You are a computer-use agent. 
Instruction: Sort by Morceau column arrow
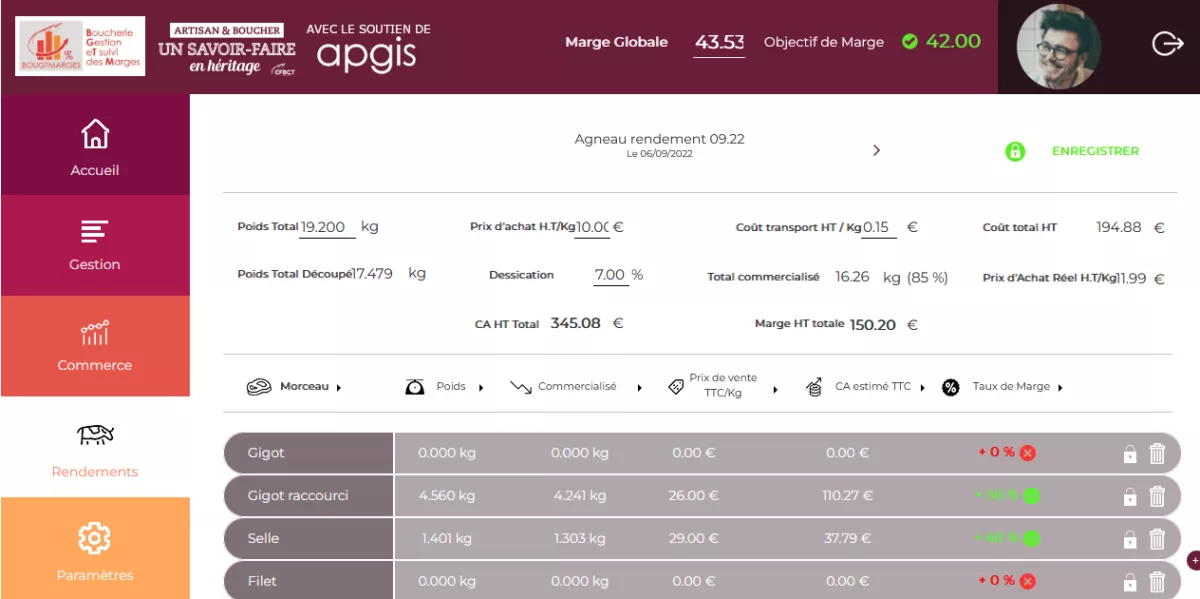point(339,388)
